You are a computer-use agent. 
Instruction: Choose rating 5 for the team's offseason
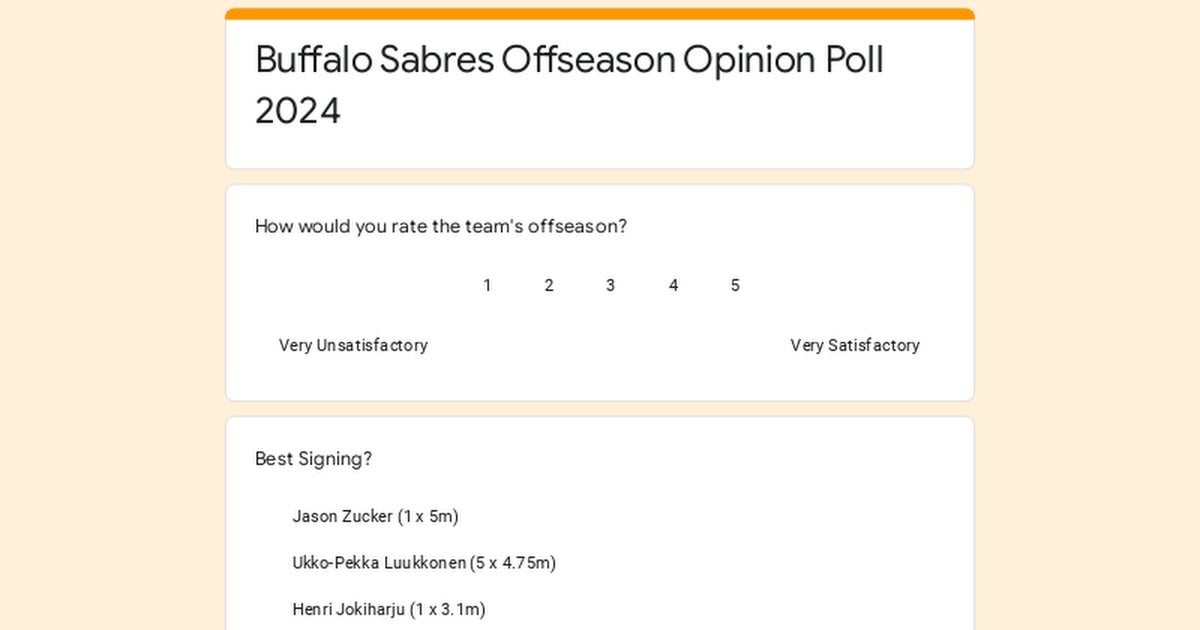(735, 286)
